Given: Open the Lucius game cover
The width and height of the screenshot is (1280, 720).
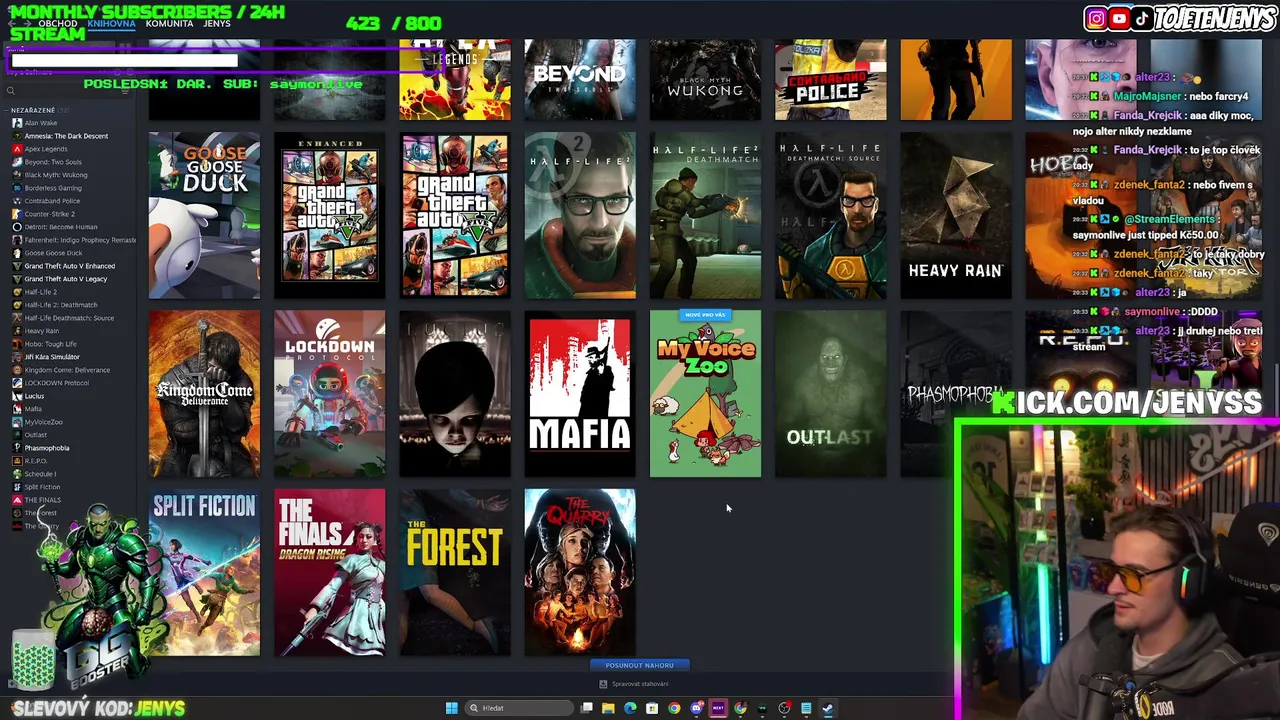Looking at the screenshot, I should tap(455, 394).
